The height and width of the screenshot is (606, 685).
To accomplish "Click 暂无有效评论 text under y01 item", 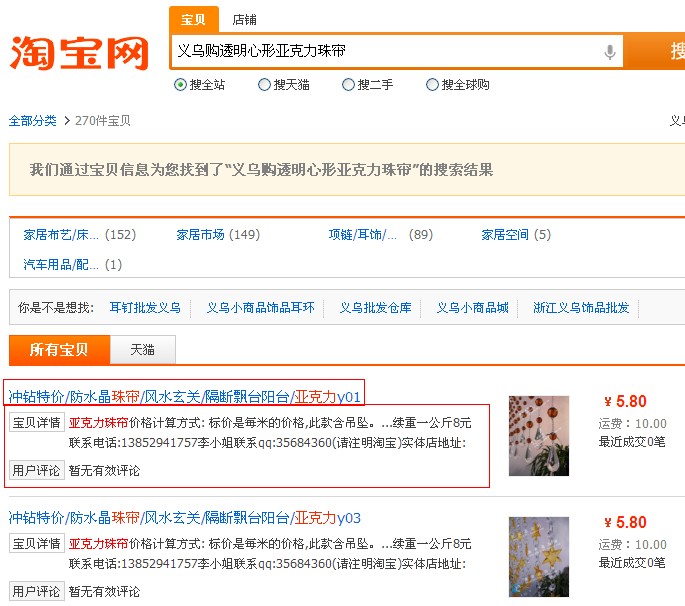I will pos(104,471).
